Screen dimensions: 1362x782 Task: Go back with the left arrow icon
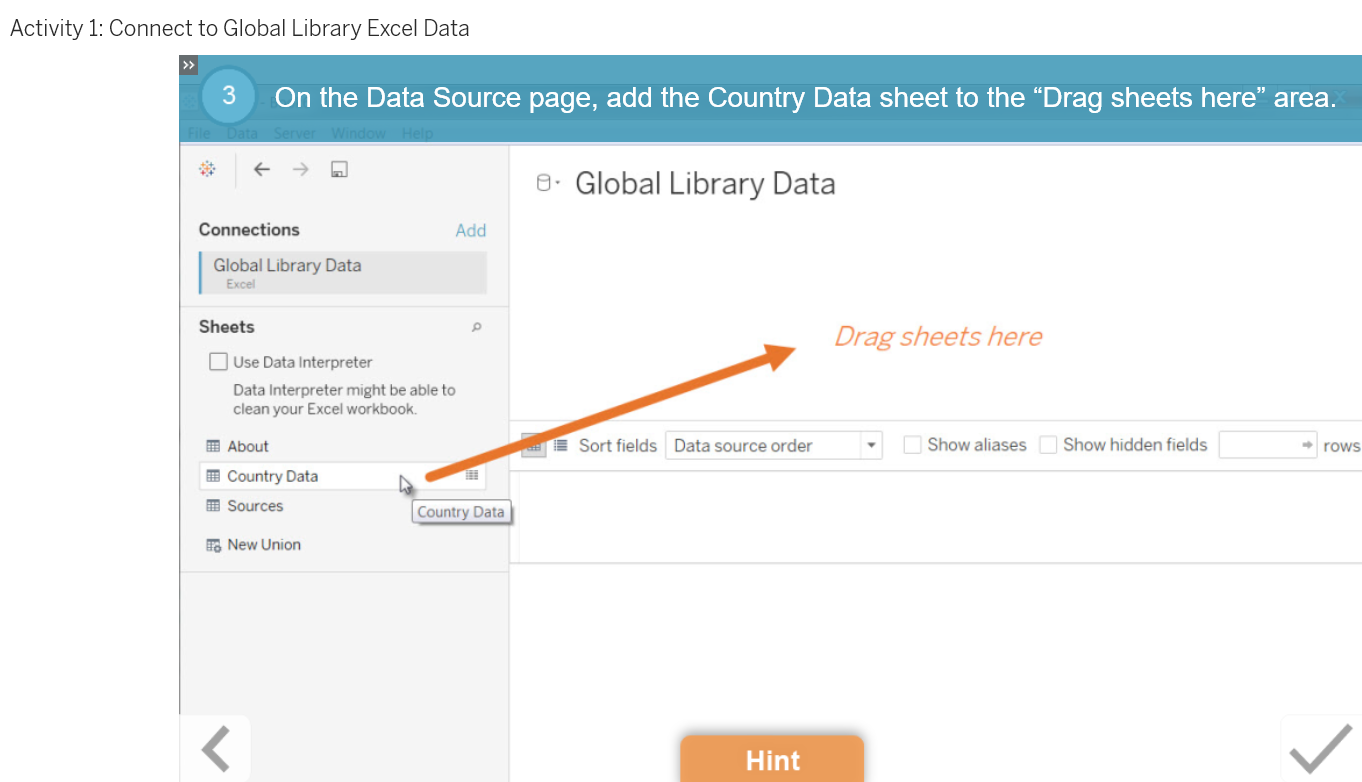point(262,169)
